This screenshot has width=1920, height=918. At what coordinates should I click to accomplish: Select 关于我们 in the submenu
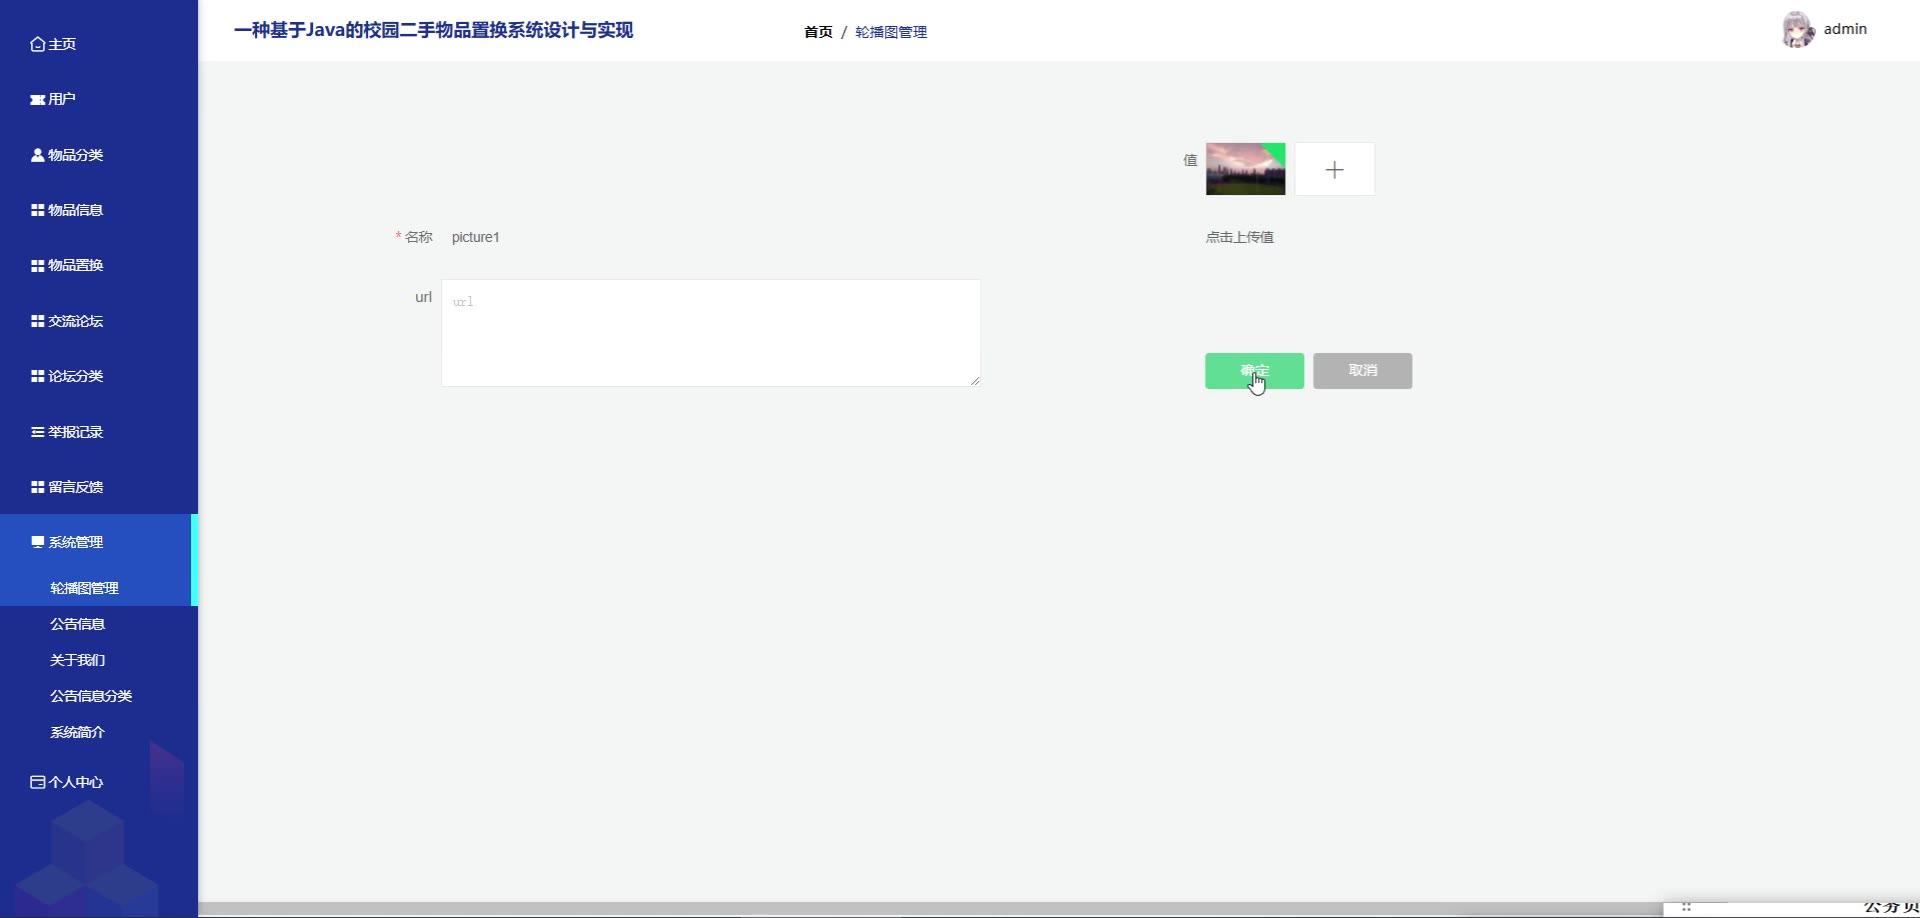[x=98, y=660]
